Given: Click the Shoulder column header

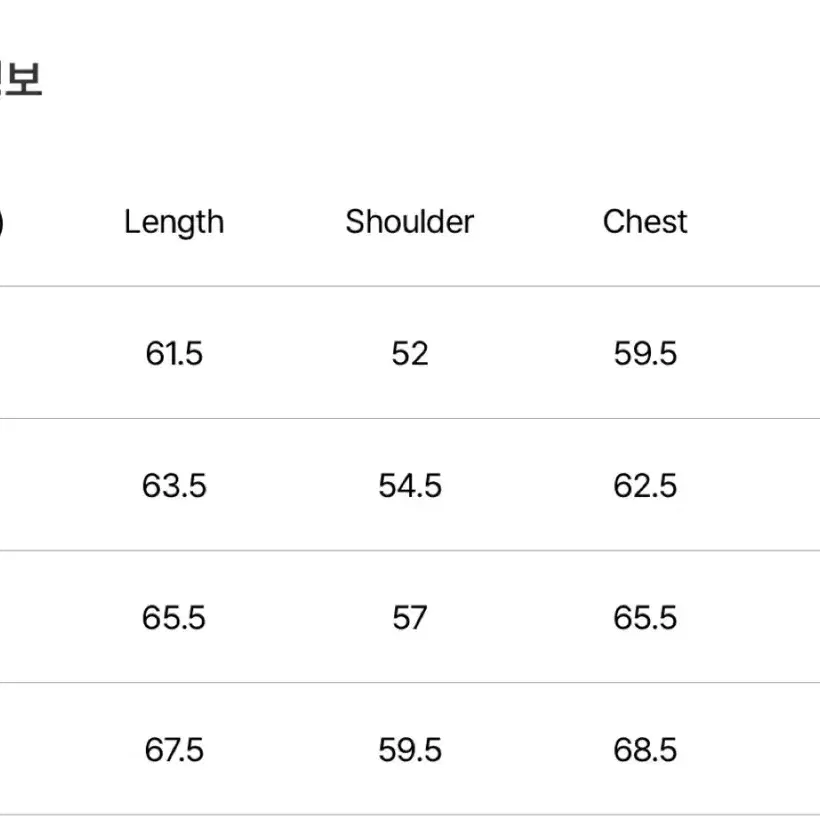Looking at the screenshot, I should (409, 222).
